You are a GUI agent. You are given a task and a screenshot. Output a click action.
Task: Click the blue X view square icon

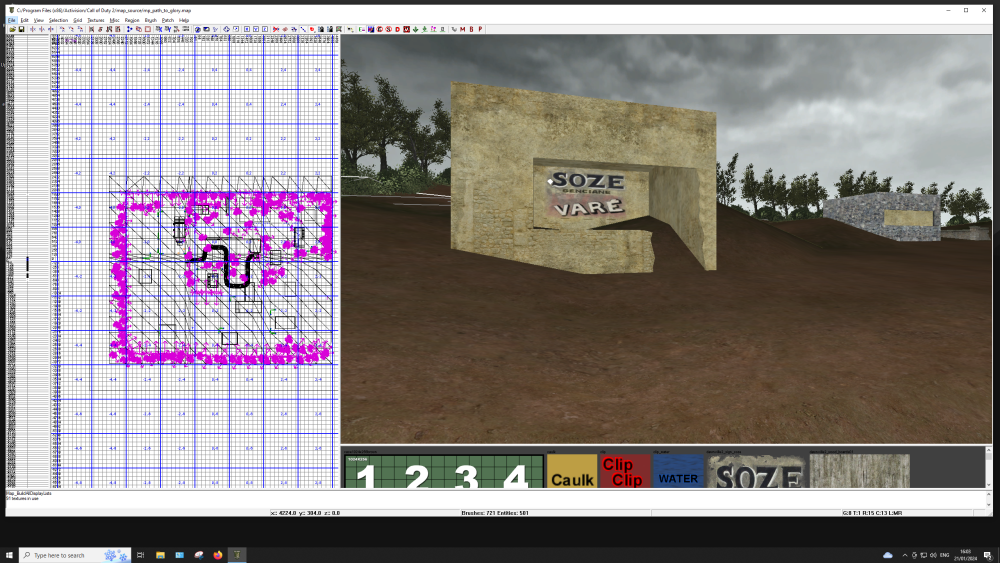pos(247,29)
